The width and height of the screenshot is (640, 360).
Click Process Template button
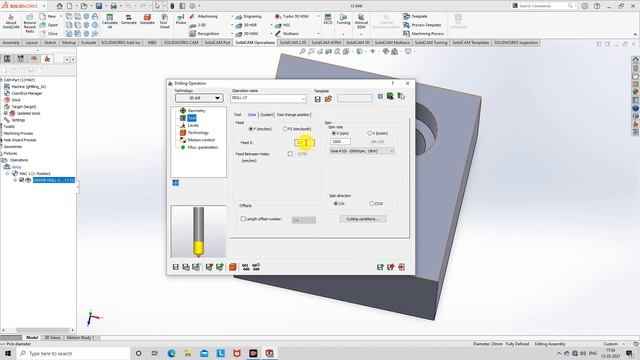pos(422,25)
